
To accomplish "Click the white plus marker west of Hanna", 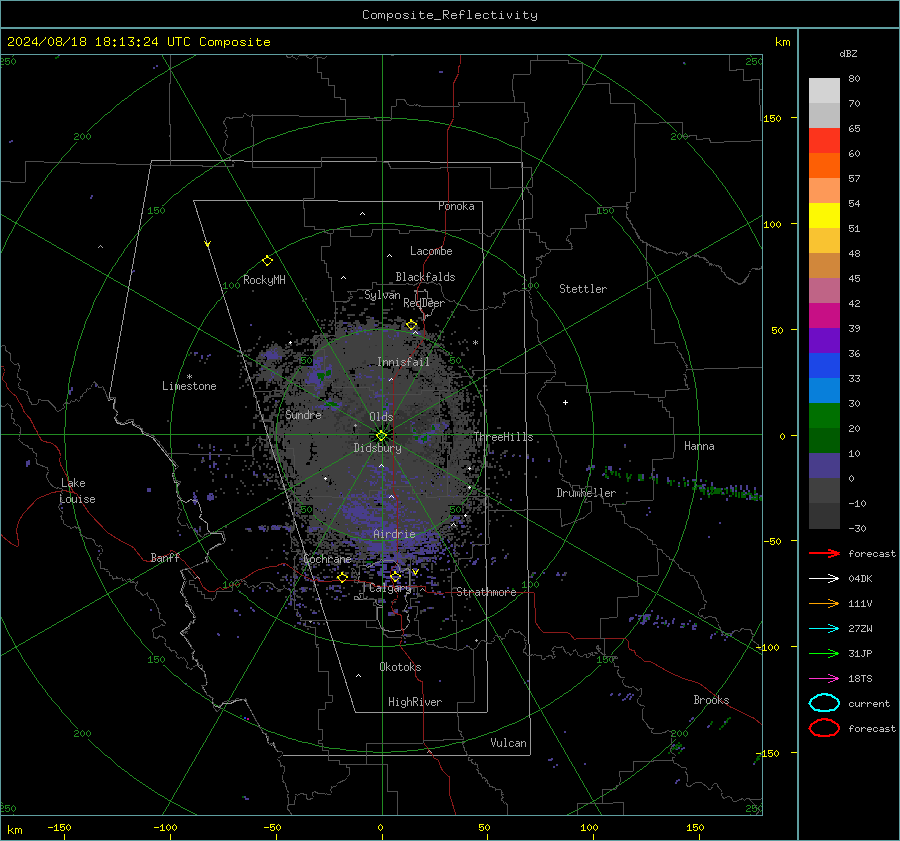I will (x=565, y=402).
